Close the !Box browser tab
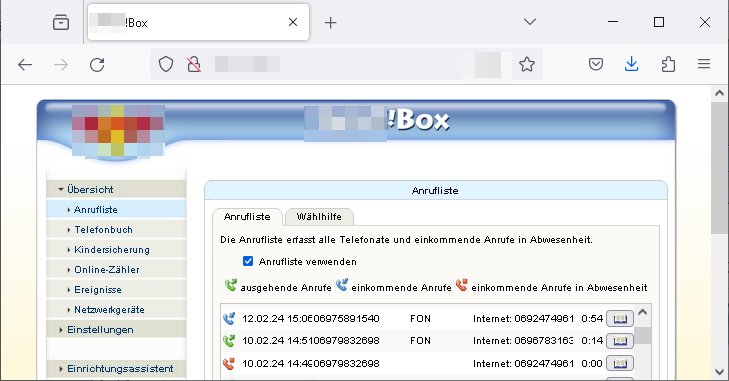 293,22
